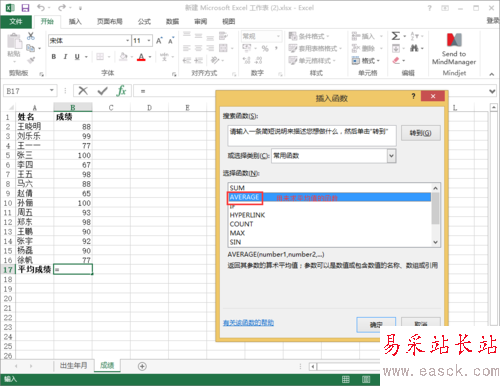Image resolution: width=500 pixels, height=386 pixels.
Task: Collapse the ribbon with the up arrow
Action: pos(492,74)
